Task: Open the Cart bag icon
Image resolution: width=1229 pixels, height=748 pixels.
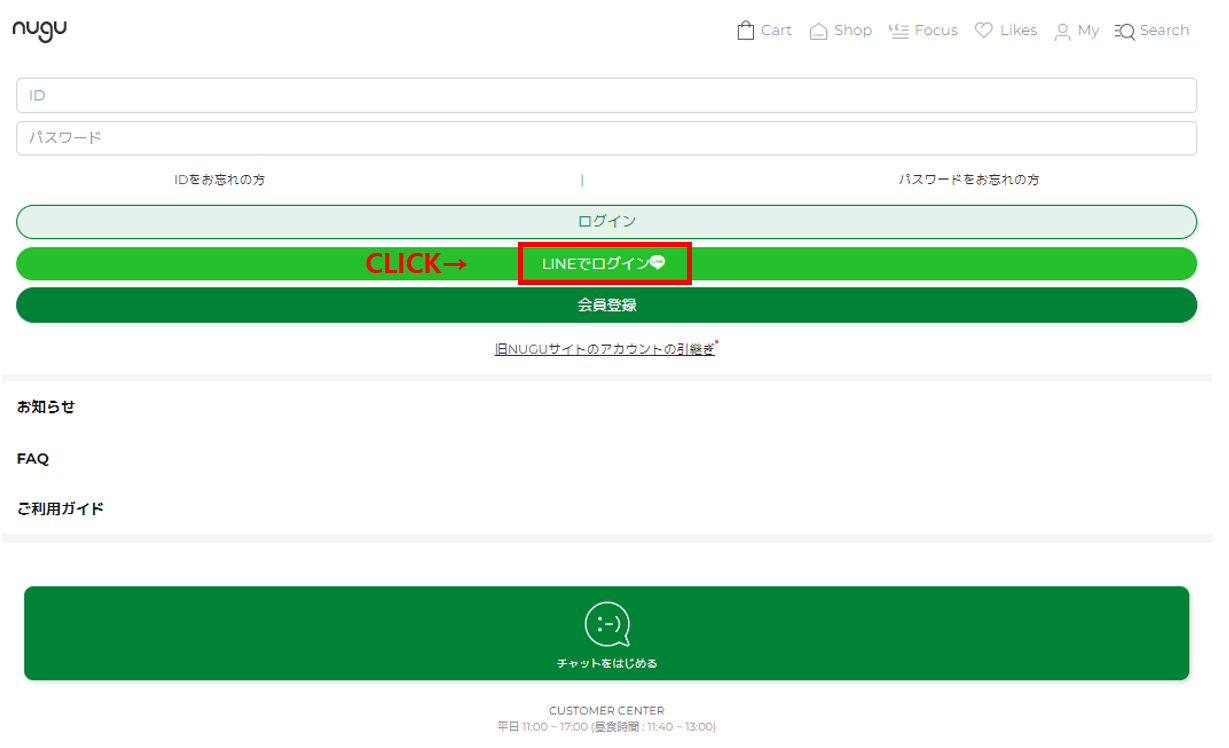Action: tap(745, 31)
